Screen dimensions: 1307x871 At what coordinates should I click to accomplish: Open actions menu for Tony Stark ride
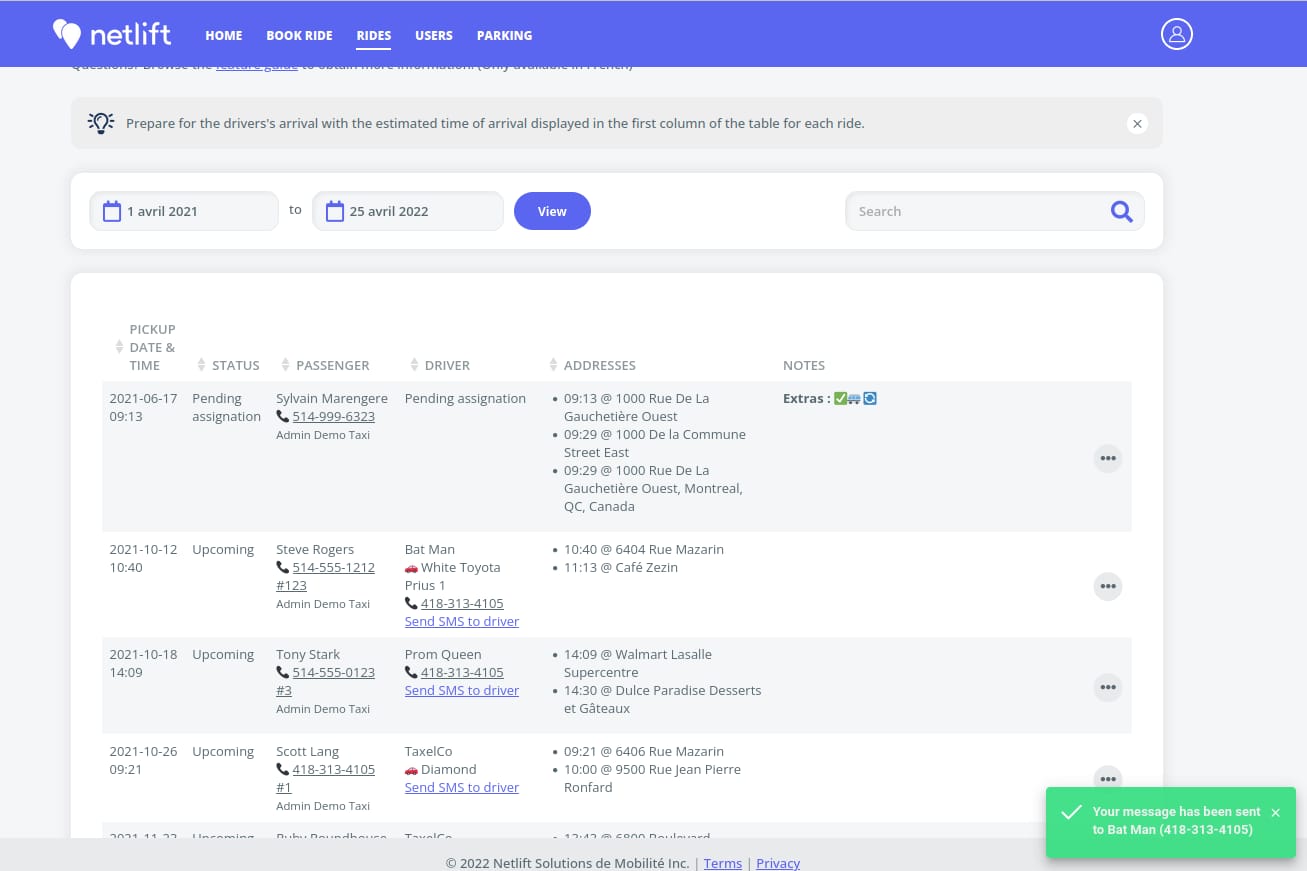click(x=1107, y=687)
